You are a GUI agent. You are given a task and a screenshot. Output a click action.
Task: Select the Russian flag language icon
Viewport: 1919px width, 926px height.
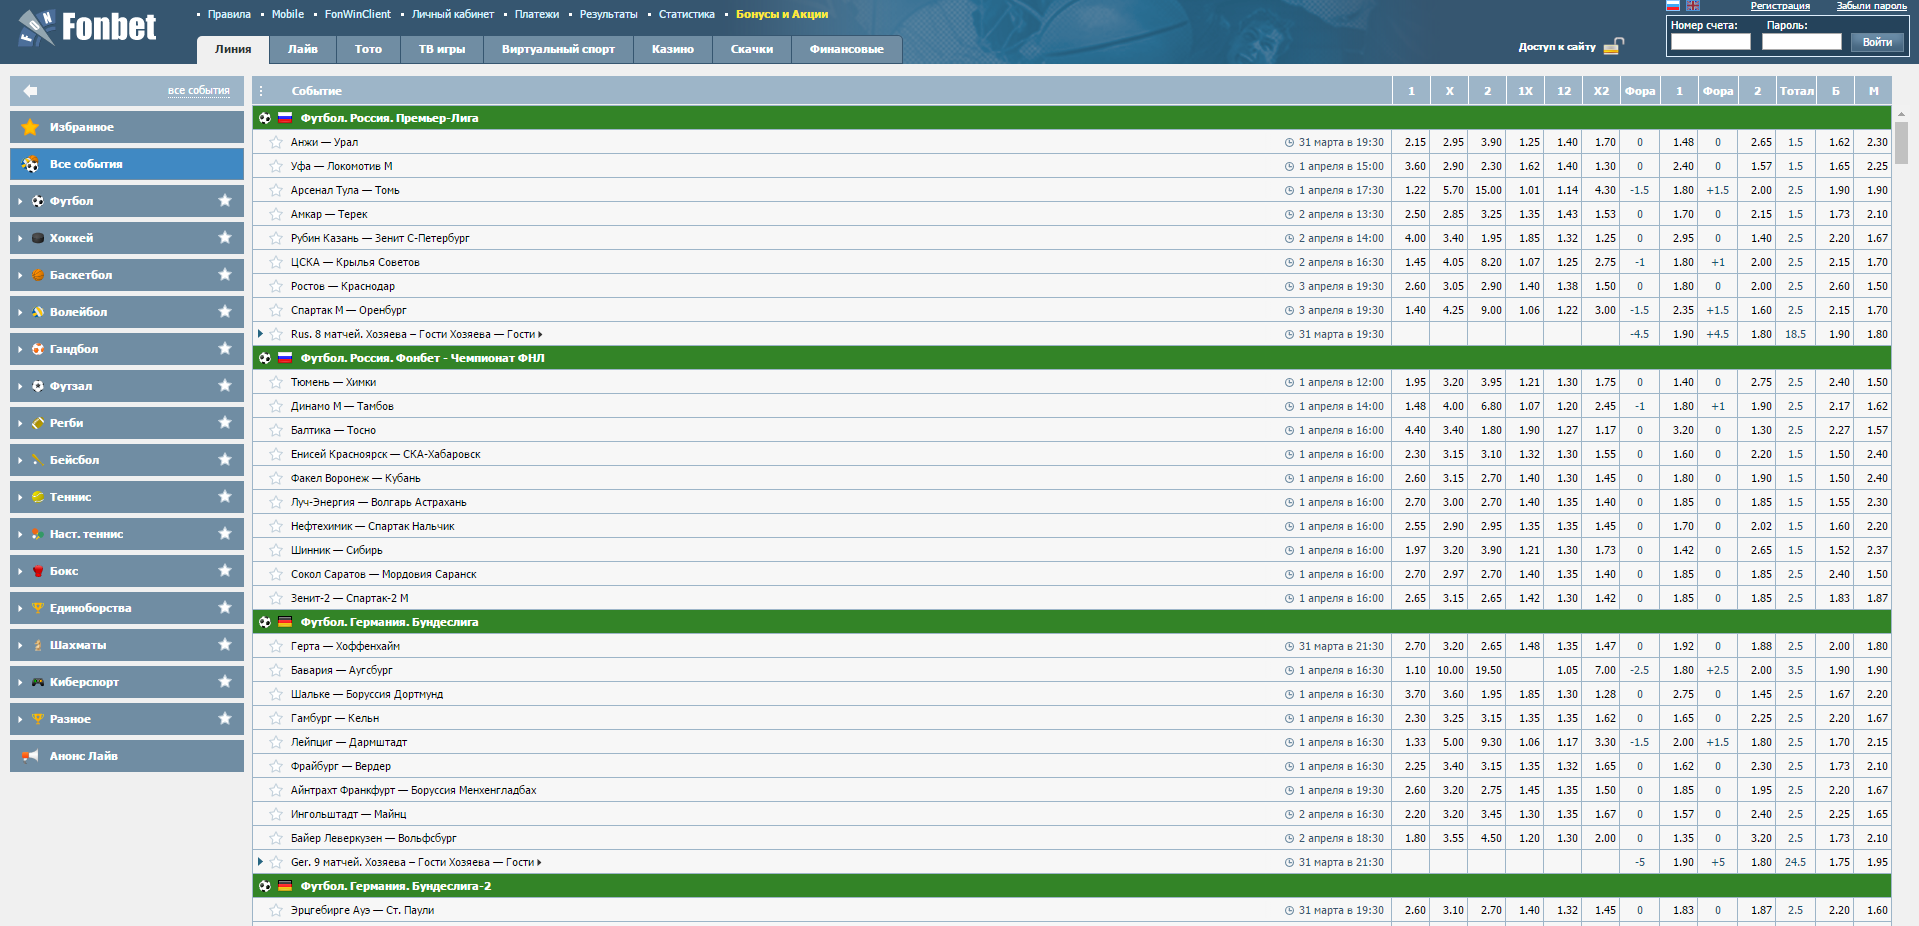[1673, 6]
